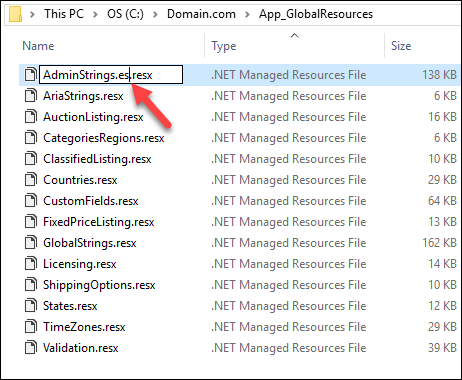462x380 pixels.
Task: Click in the AdminStrings.es.resx rename field
Action: click(x=111, y=75)
